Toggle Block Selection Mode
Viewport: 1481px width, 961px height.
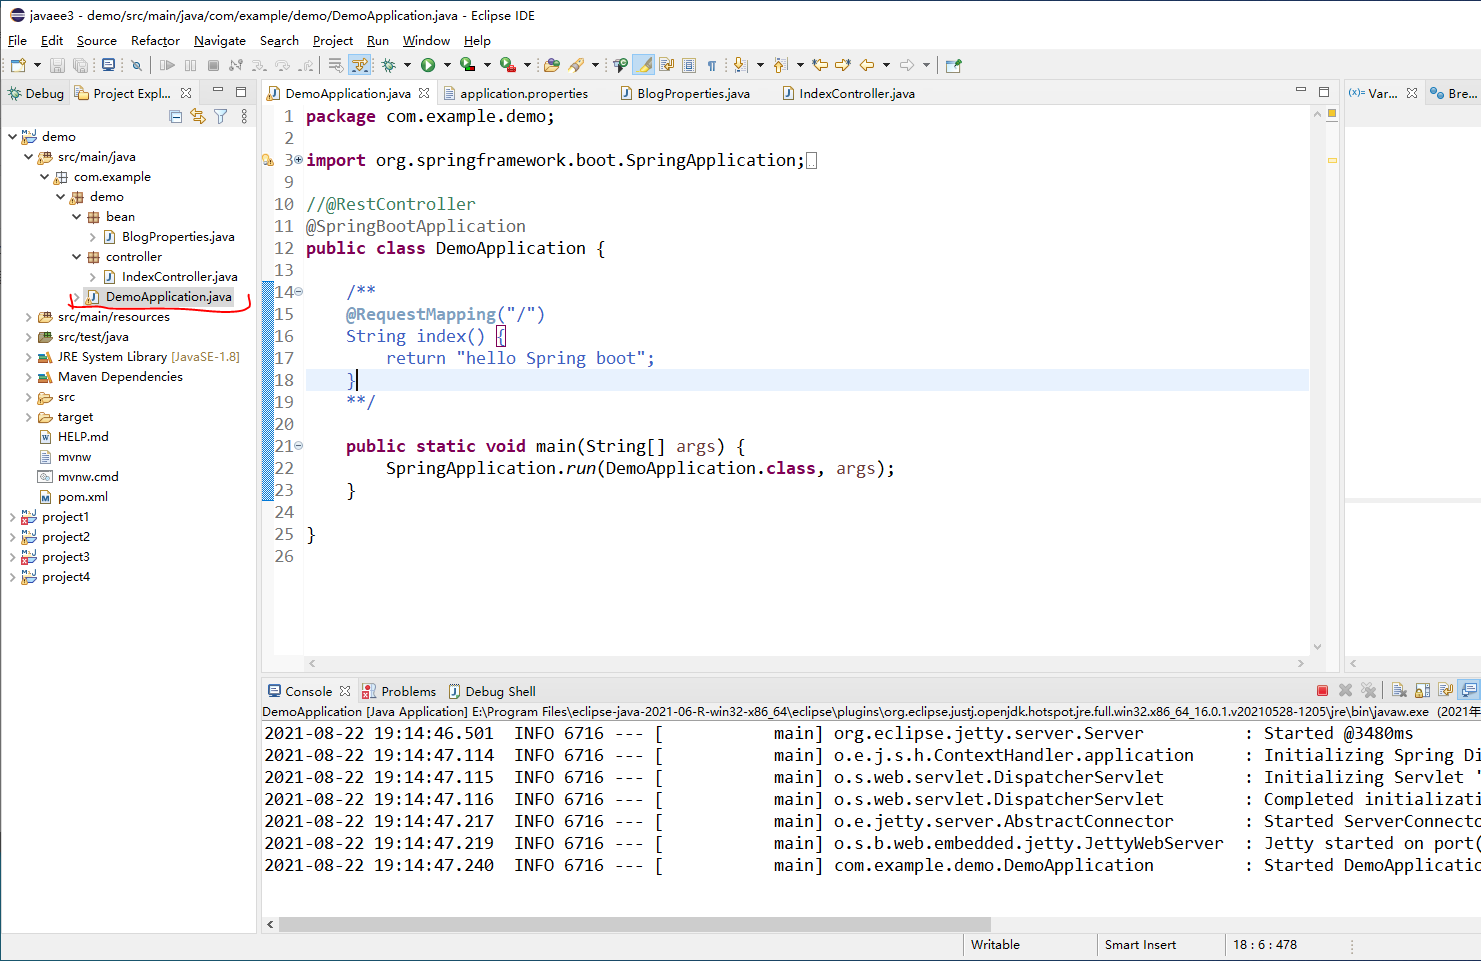689,65
